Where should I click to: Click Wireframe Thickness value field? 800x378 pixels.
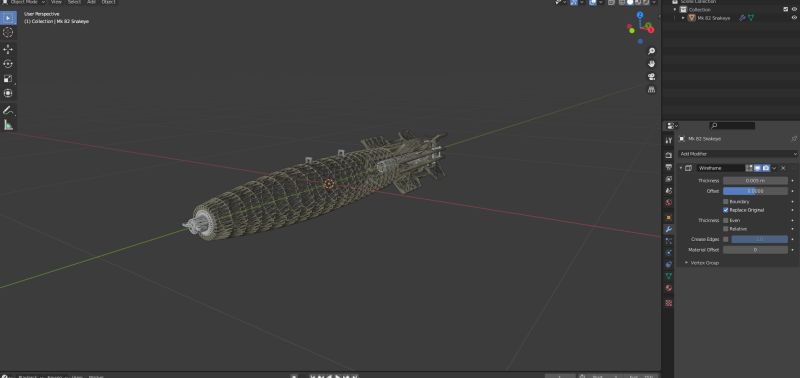[x=755, y=181]
